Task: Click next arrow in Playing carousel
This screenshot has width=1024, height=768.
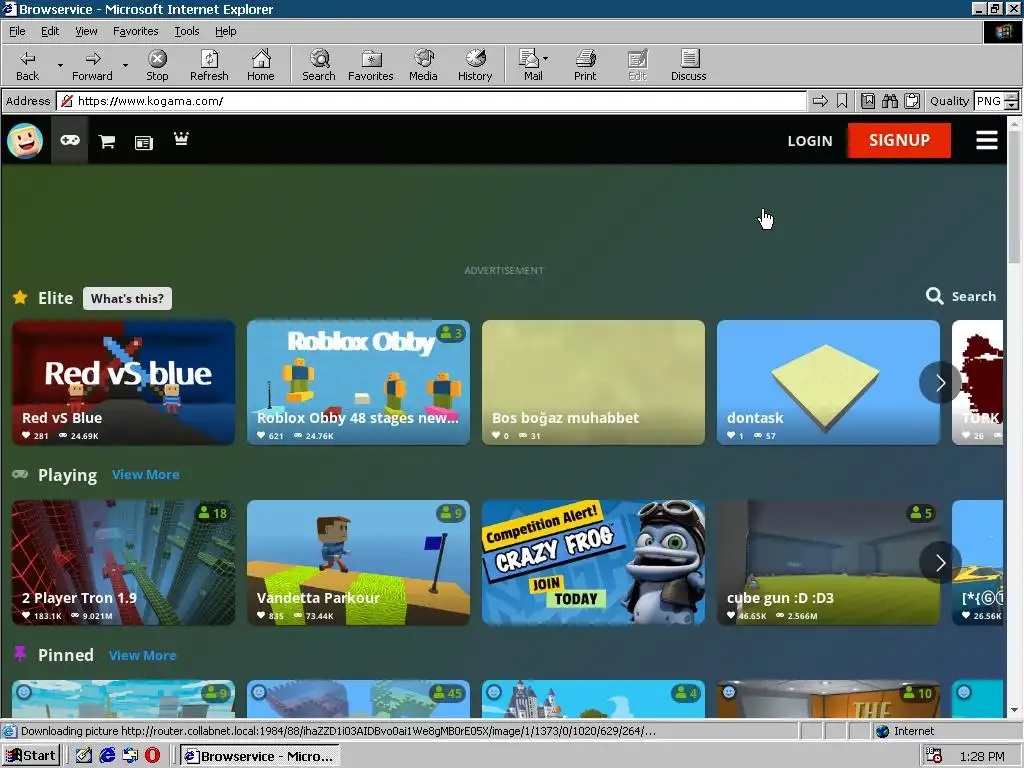Action: (x=940, y=563)
